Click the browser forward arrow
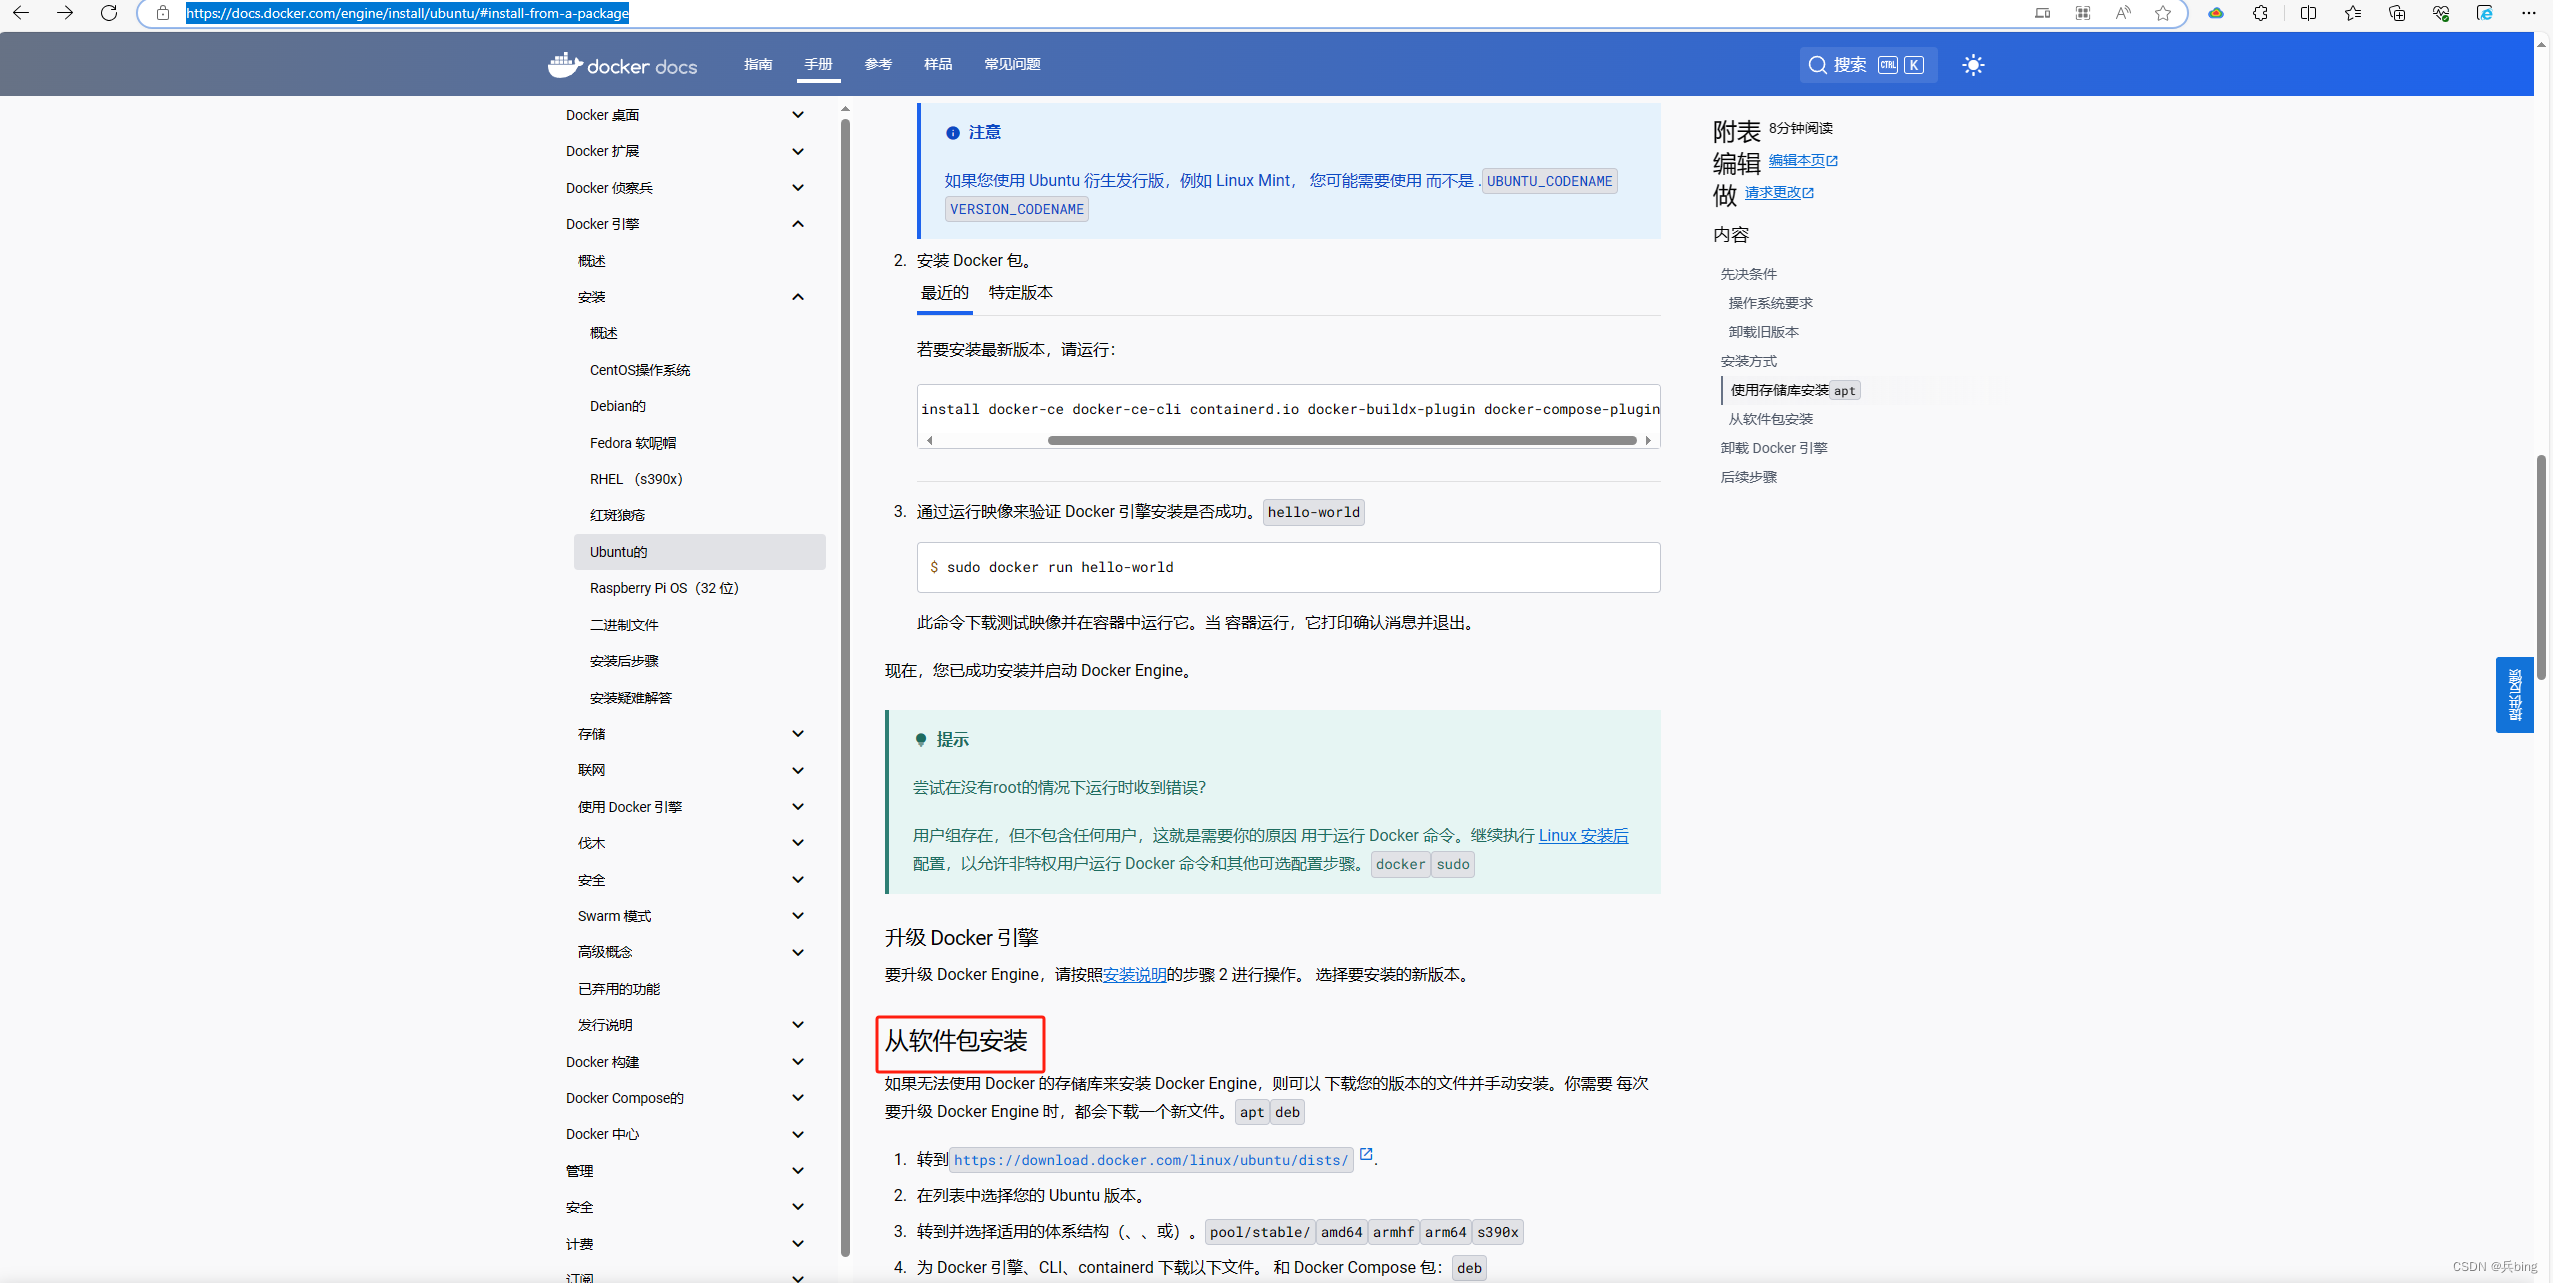The height and width of the screenshot is (1283, 2553). click(x=65, y=13)
